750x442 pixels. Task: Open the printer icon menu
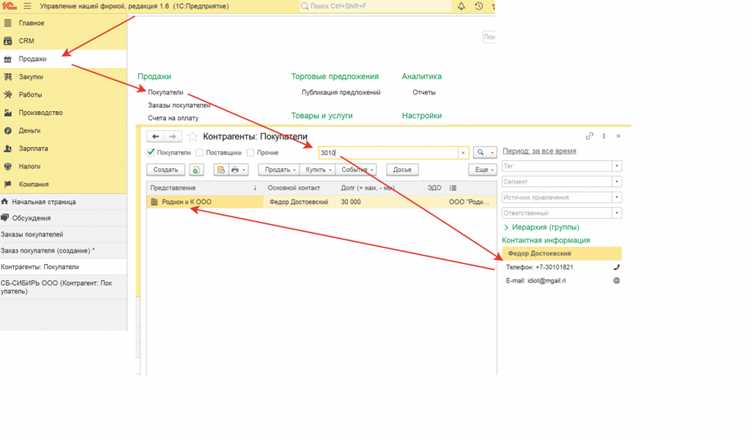pos(238,170)
